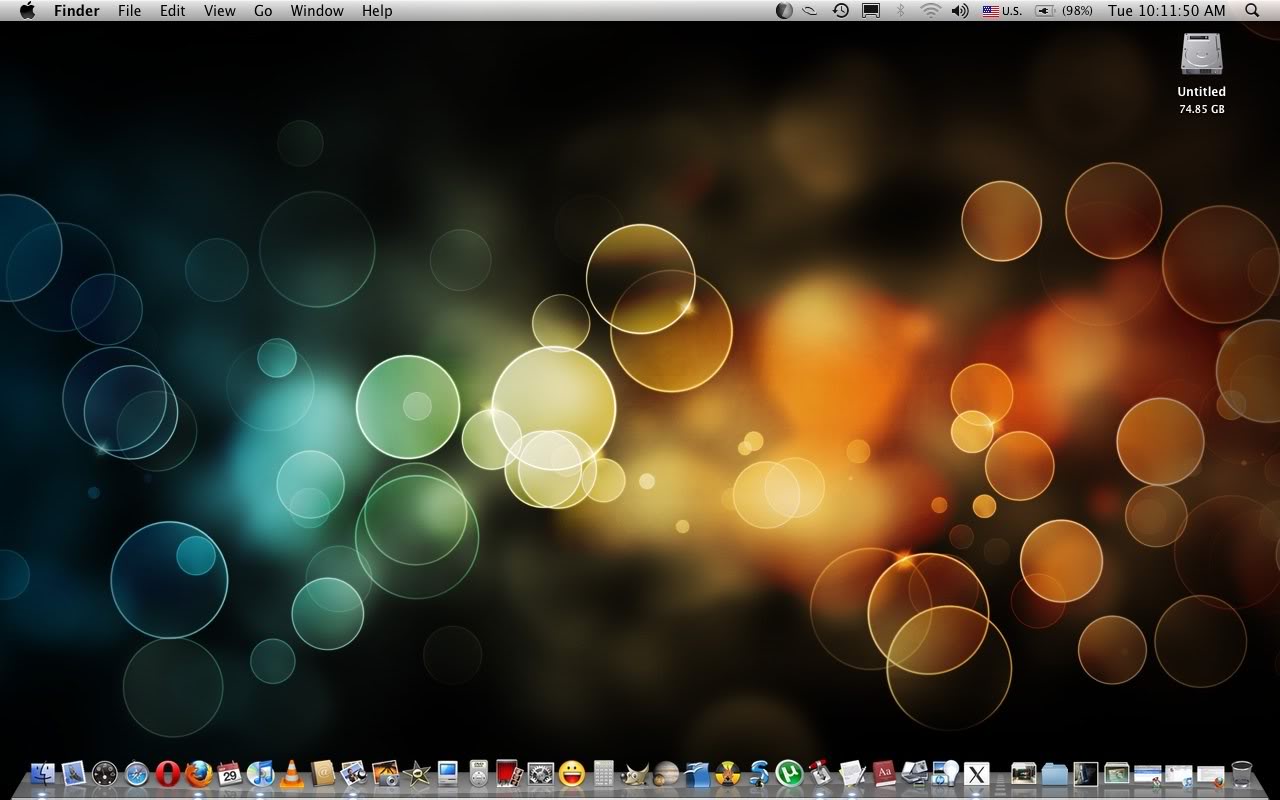Launch iPhoto camera icon in dock
This screenshot has width=1280, height=800.
point(385,773)
